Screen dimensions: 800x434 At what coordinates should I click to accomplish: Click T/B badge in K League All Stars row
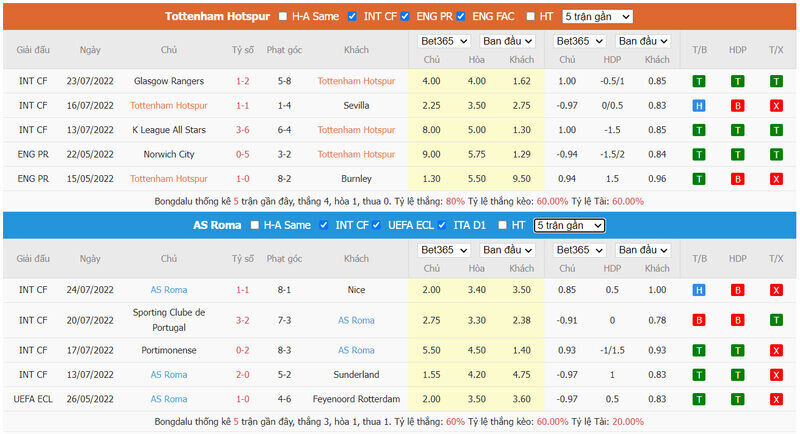[x=699, y=130]
